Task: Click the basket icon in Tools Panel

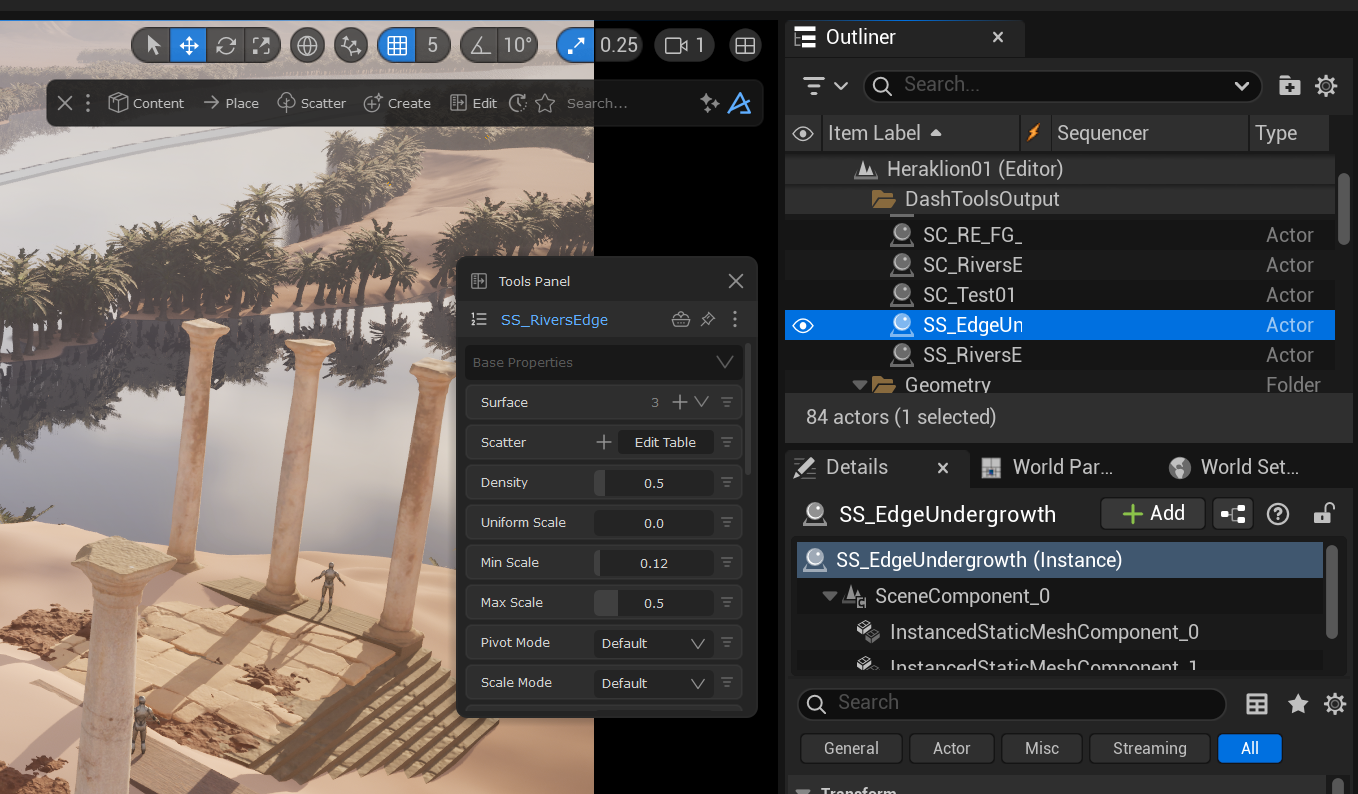Action: pos(681,320)
